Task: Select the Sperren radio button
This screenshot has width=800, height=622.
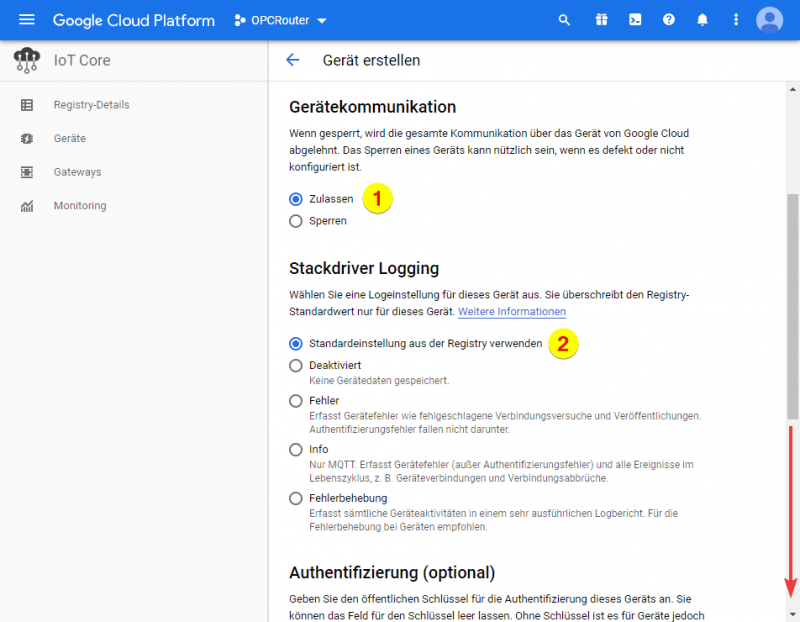Action: click(x=296, y=221)
